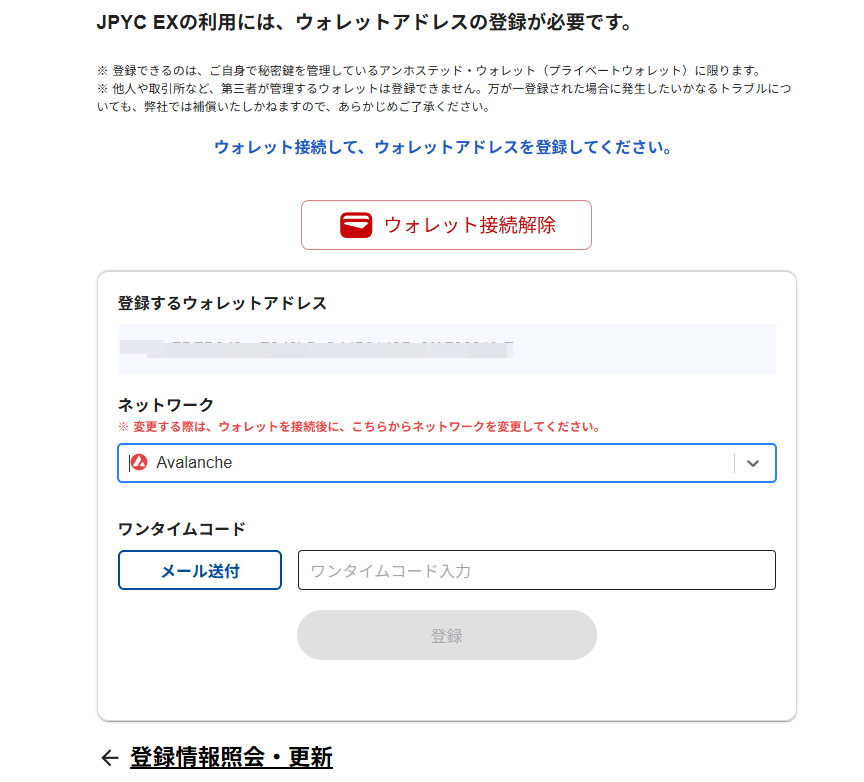
Task: Click the back arrow icon
Action: 110,758
